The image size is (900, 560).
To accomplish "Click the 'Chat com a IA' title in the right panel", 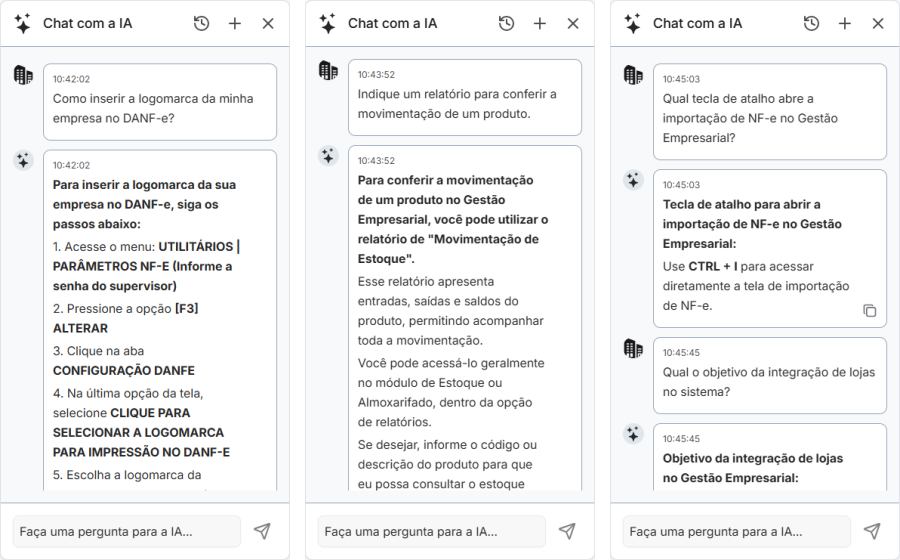I will click(x=697, y=24).
